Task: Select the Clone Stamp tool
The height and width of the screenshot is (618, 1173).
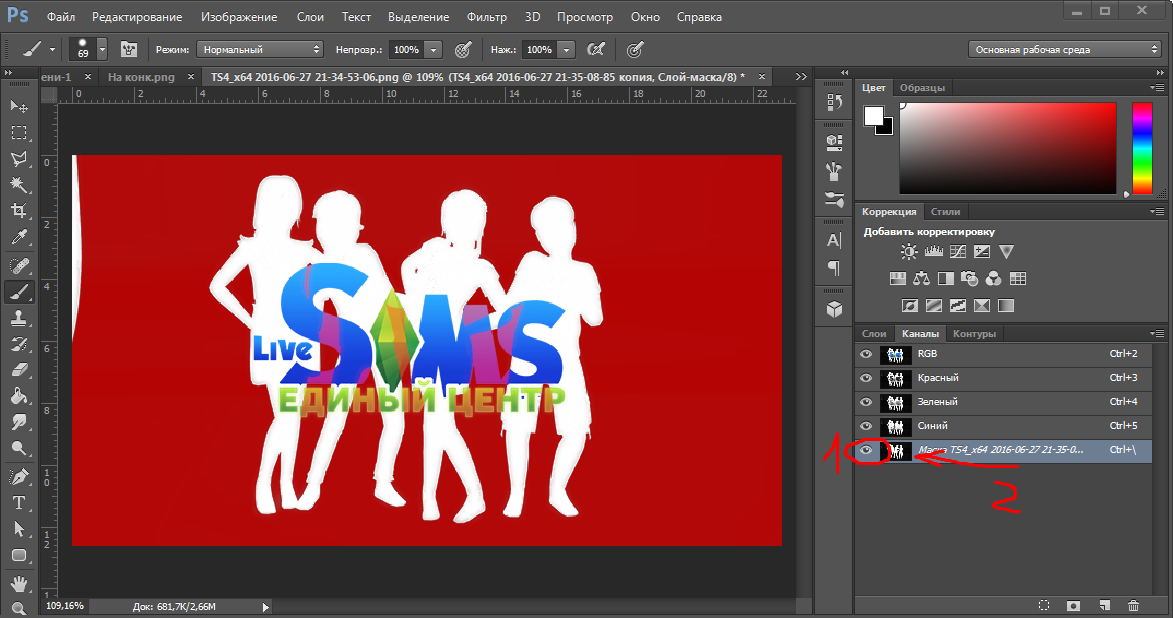Action: click(19, 318)
